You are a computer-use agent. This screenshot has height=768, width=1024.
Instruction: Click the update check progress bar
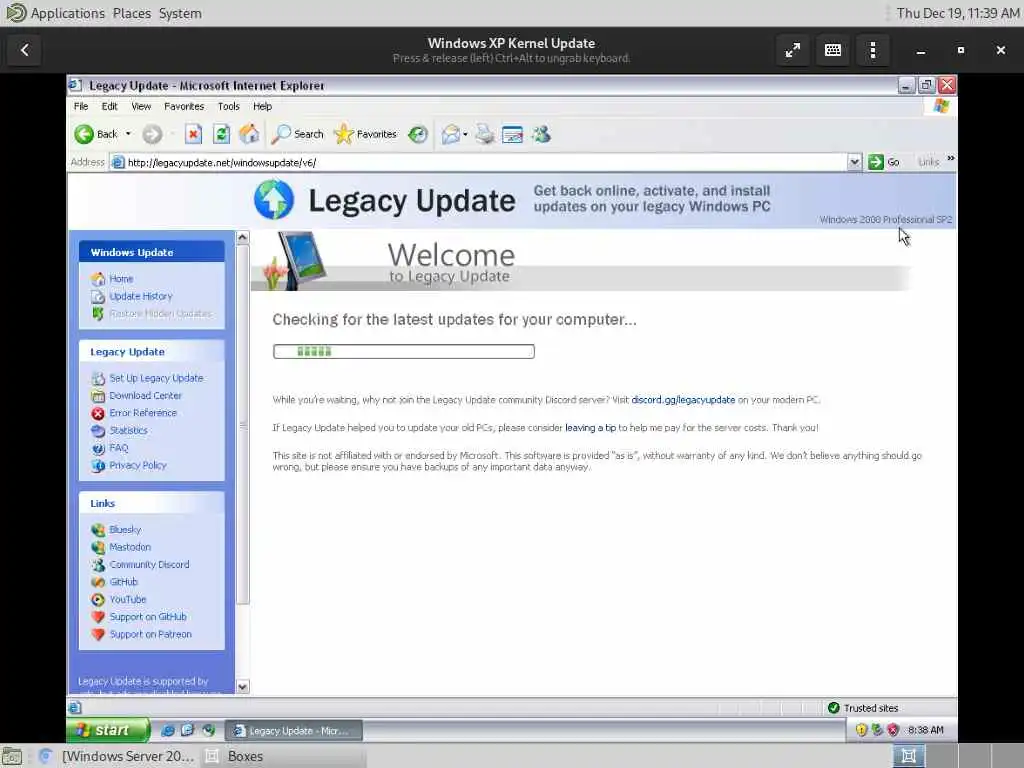pyautogui.click(x=404, y=351)
